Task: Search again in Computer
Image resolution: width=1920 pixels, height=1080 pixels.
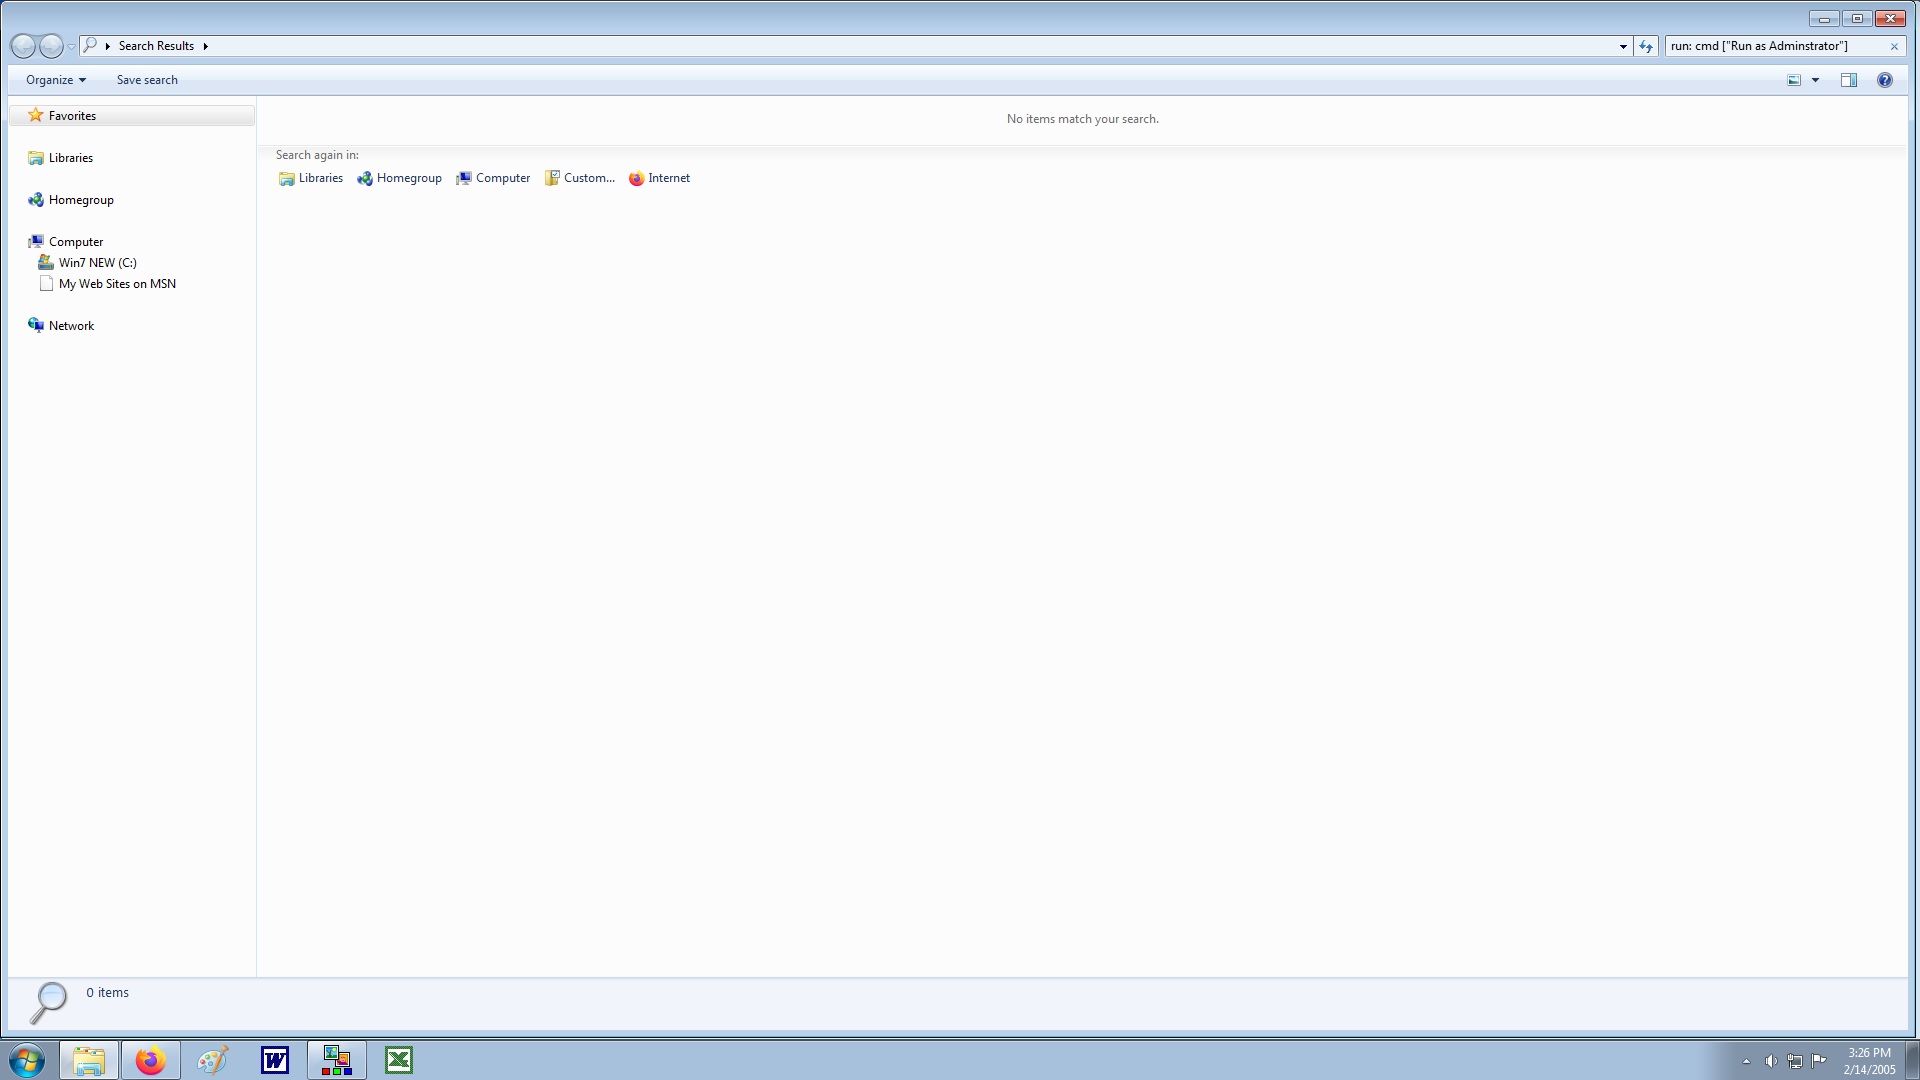Action: point(493,178)
